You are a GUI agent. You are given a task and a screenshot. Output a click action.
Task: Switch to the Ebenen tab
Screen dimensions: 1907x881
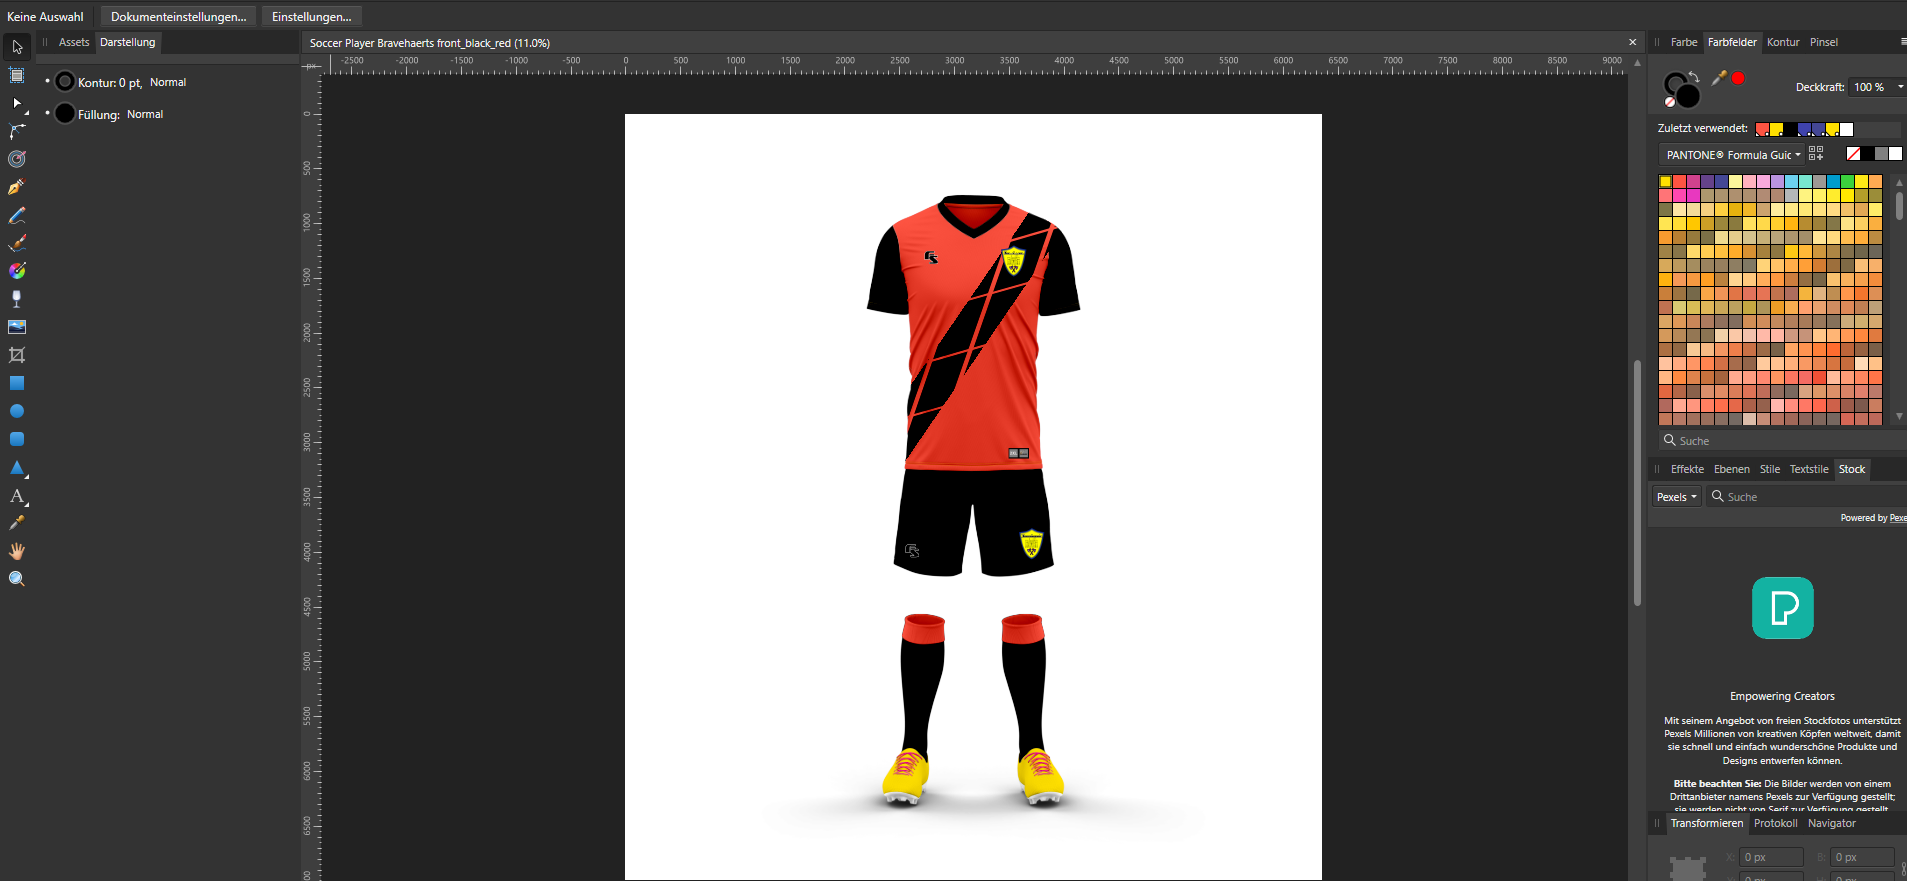pyautogui.click(x=1732, y=469)
